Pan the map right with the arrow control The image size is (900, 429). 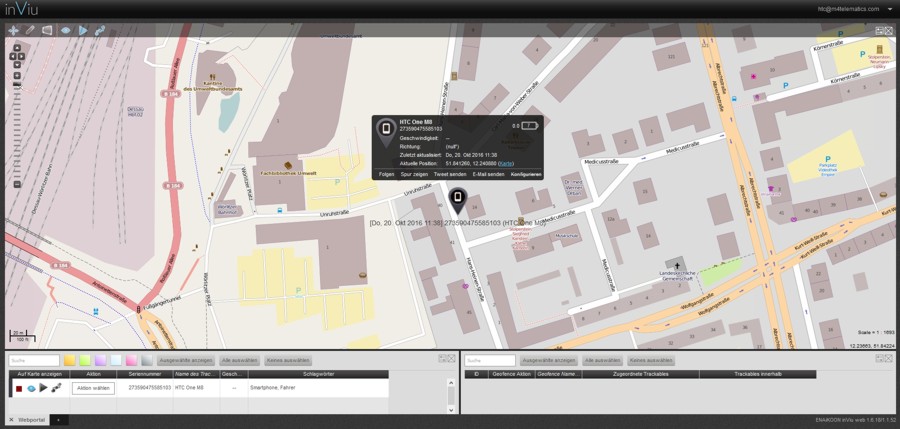(21, 56)
